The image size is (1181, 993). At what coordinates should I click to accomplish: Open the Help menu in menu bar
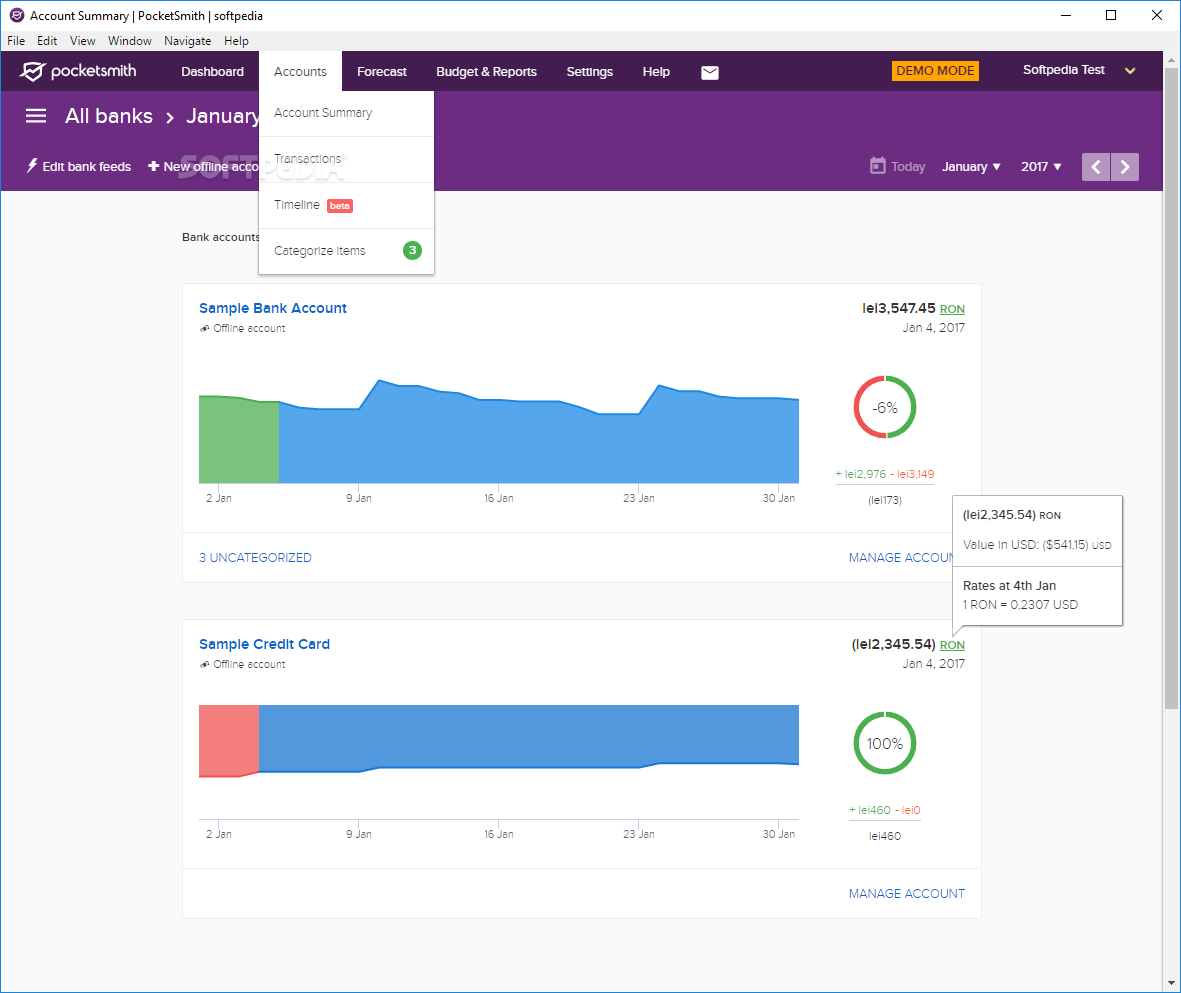[x=236, y=41]
